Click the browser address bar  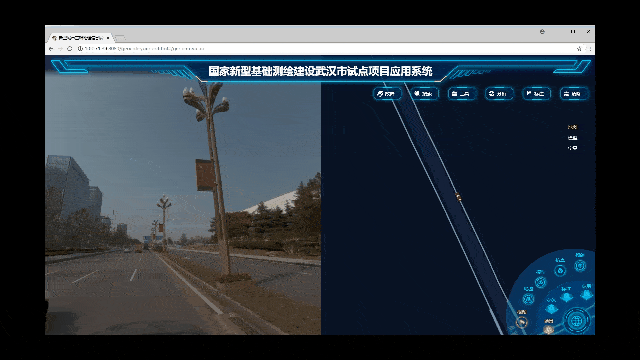327,49
